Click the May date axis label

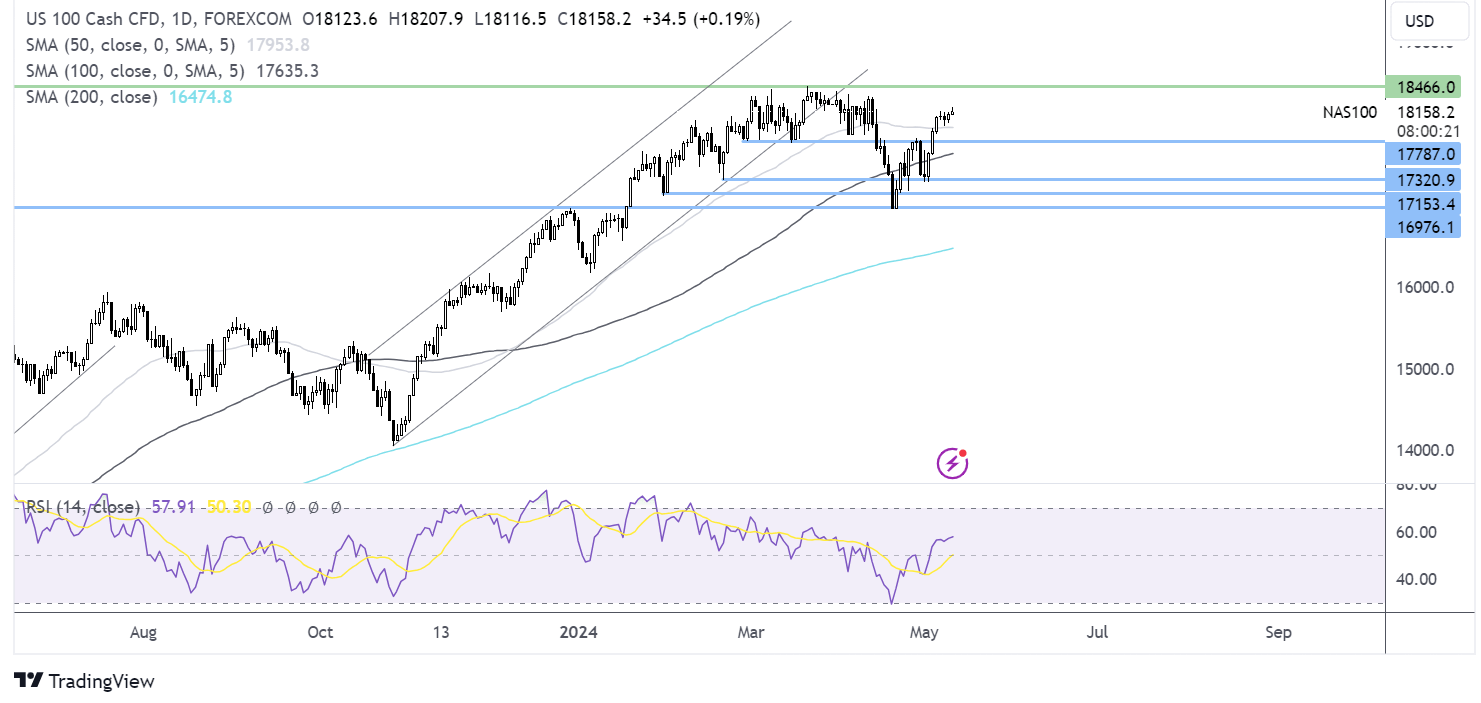pyautogui.click(x=922, y=632)
